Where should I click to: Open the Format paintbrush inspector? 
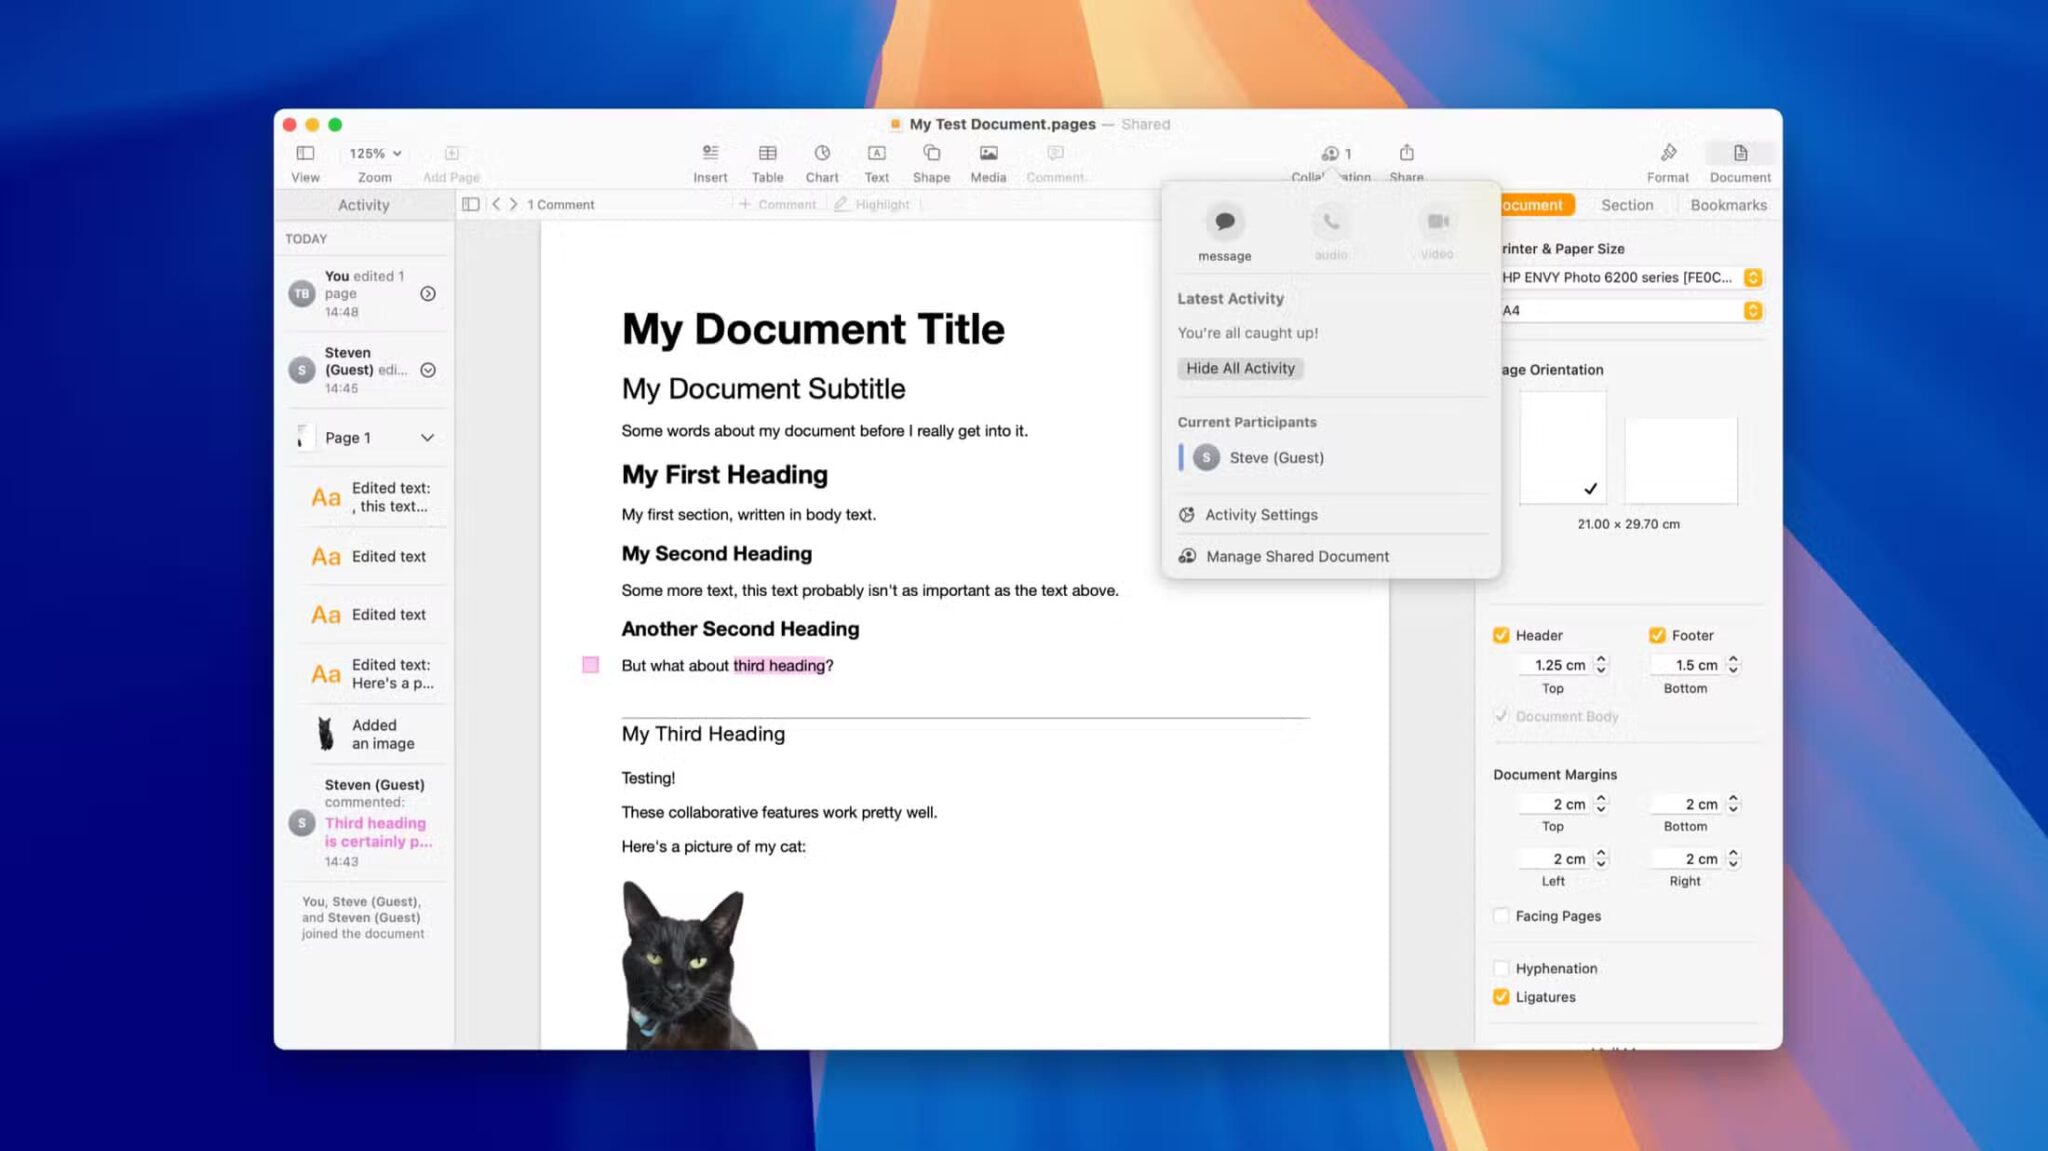click(x=1668, y=153)
